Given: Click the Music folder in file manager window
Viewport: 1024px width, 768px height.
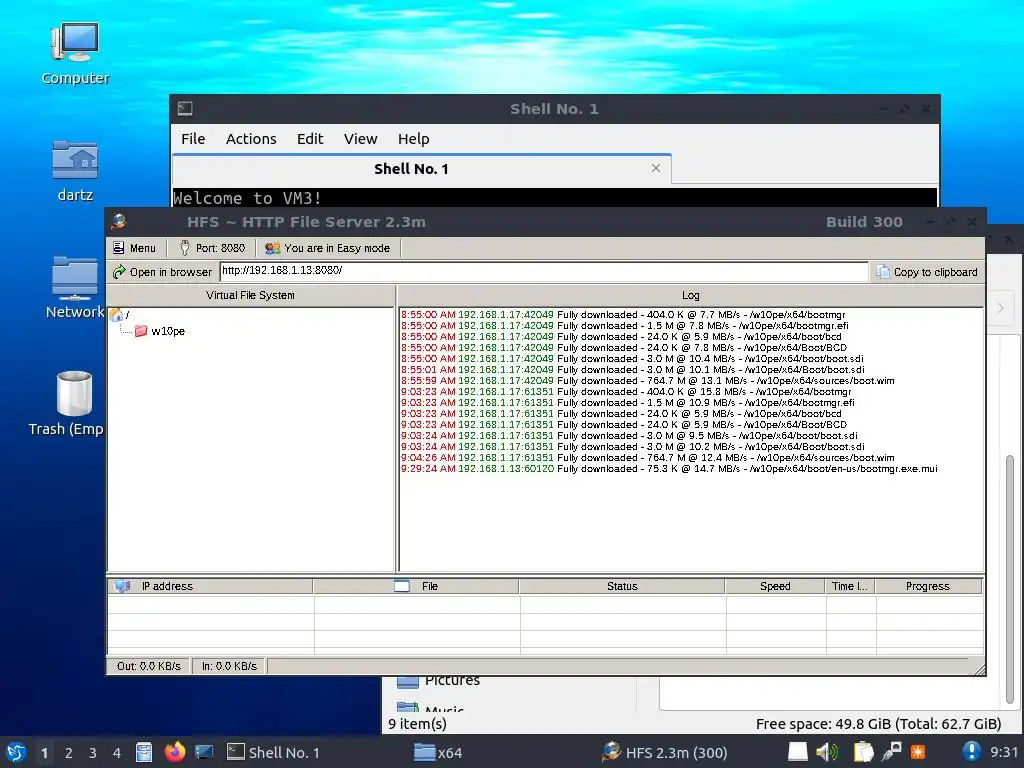Looking at the screenshot, I should (x=431, y=708).
